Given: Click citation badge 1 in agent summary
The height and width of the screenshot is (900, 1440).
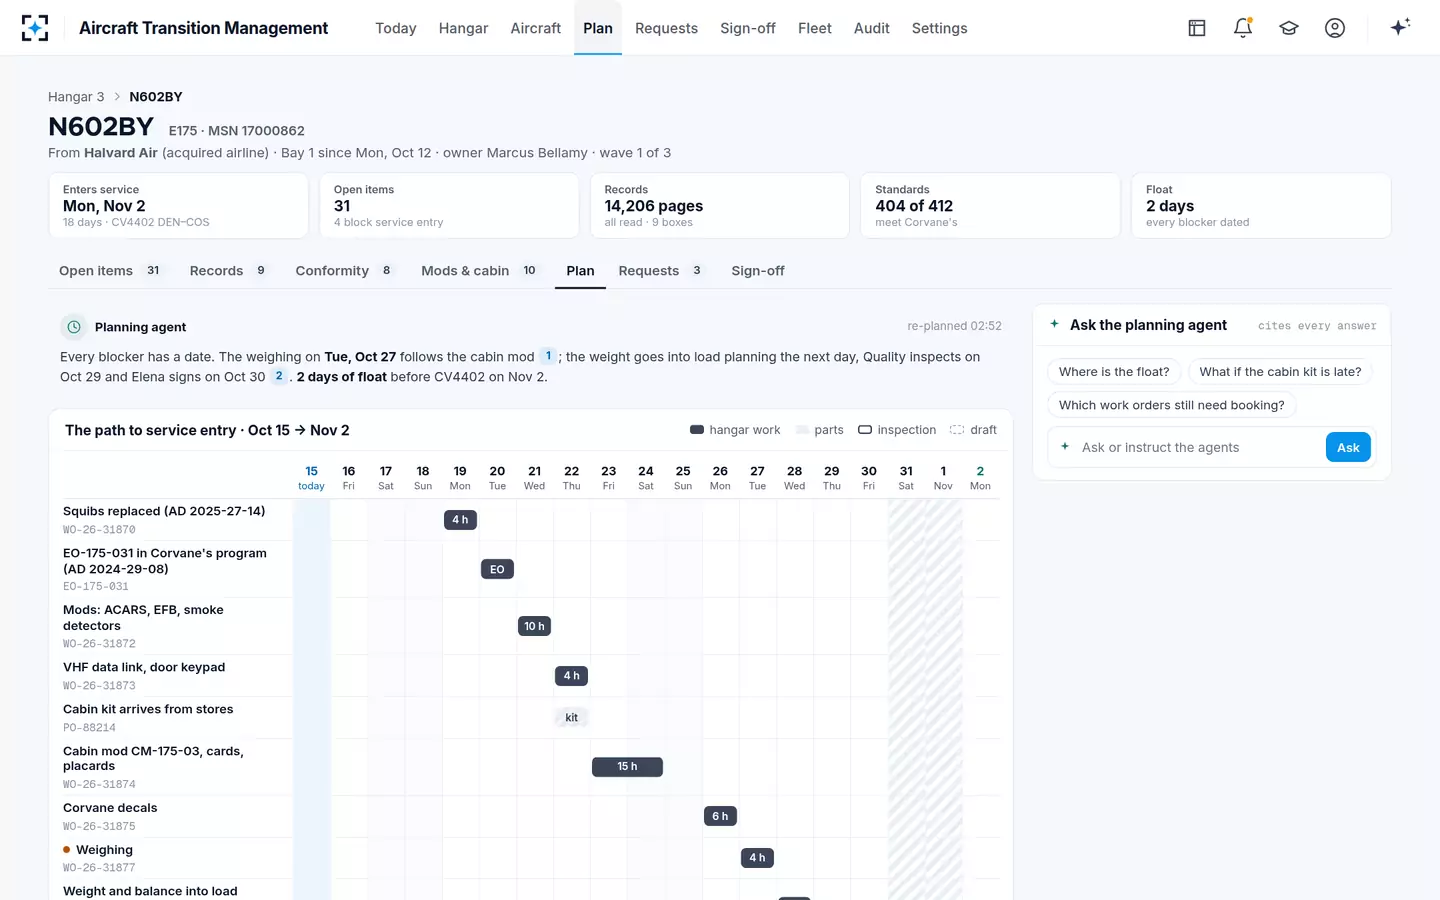Looking at the screenshot, I should pyautogui.click(x=548, y=356).
